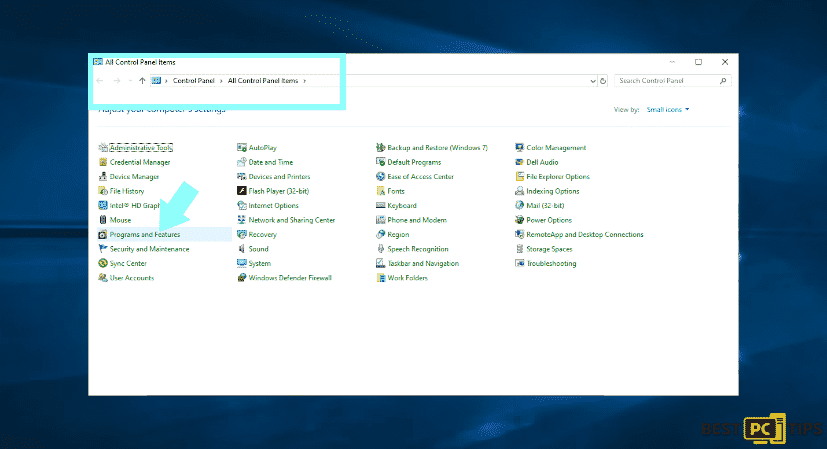Open the Default Programs icon
Image resolution: width=827 pixels, height=449 pixels.
click(380, 162)
